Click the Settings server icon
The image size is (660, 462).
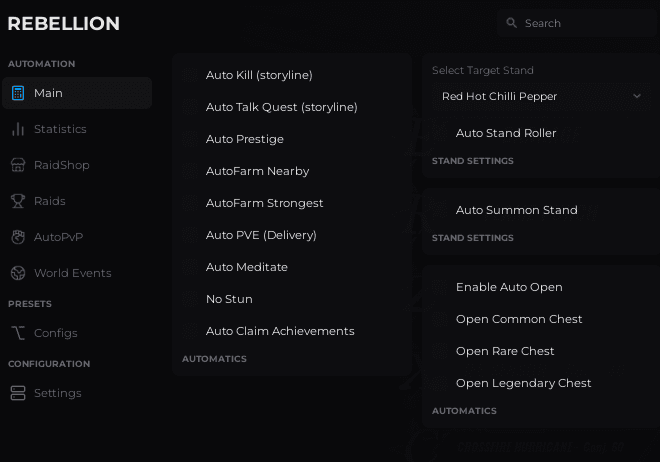tap(18, 393)
